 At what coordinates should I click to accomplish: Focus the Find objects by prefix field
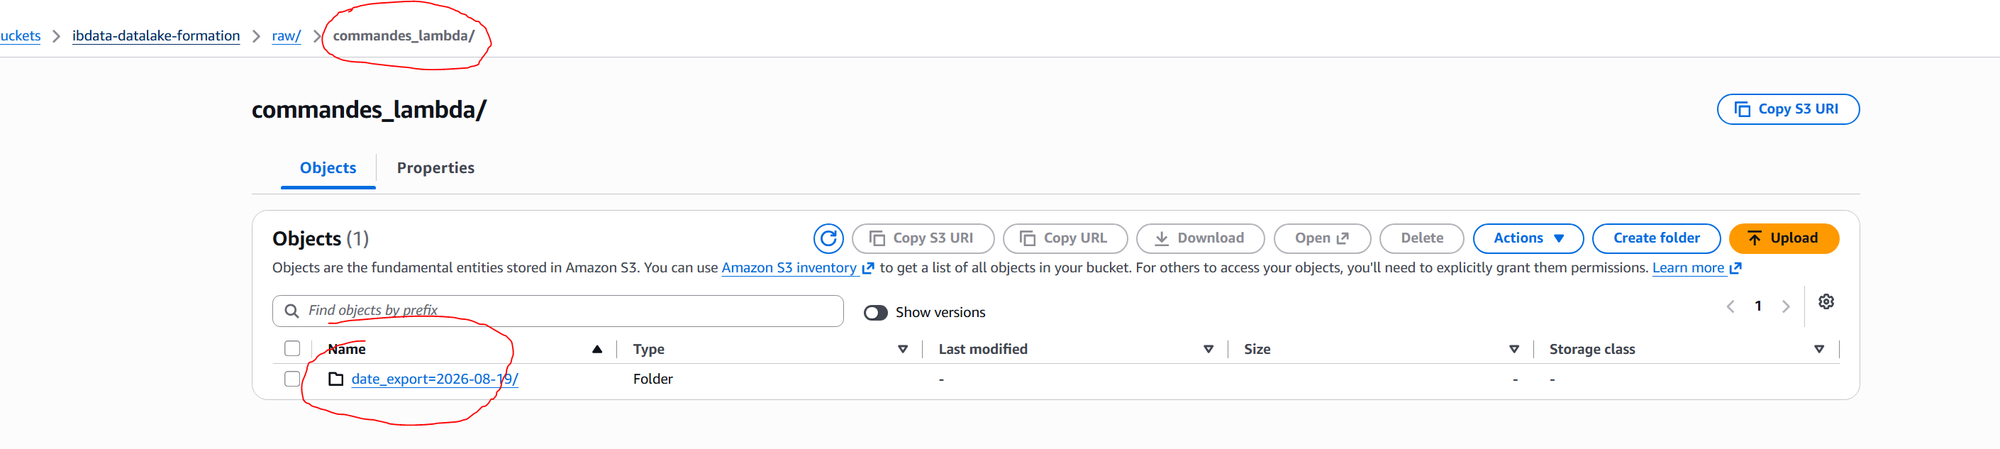pos(558,311)
